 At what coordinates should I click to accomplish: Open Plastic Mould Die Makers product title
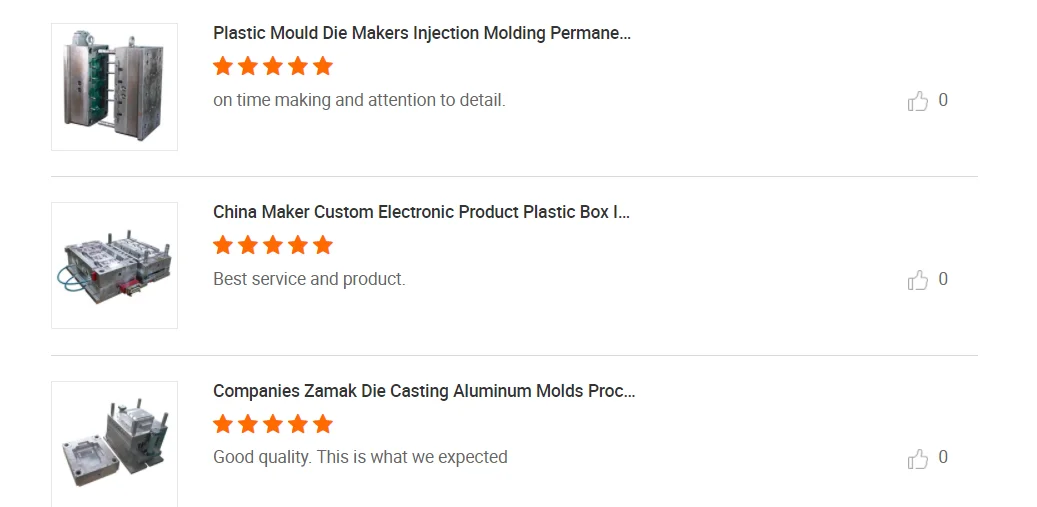[421, 33]
